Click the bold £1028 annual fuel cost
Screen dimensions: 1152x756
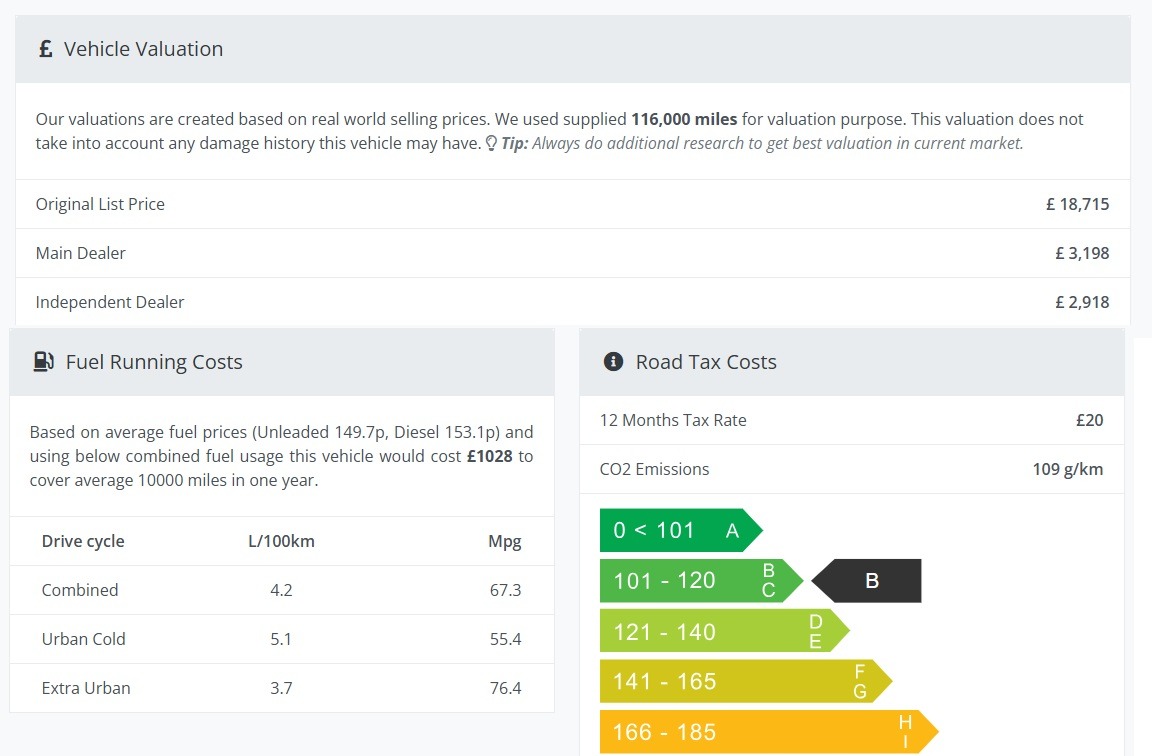click(x=490, y=456)
